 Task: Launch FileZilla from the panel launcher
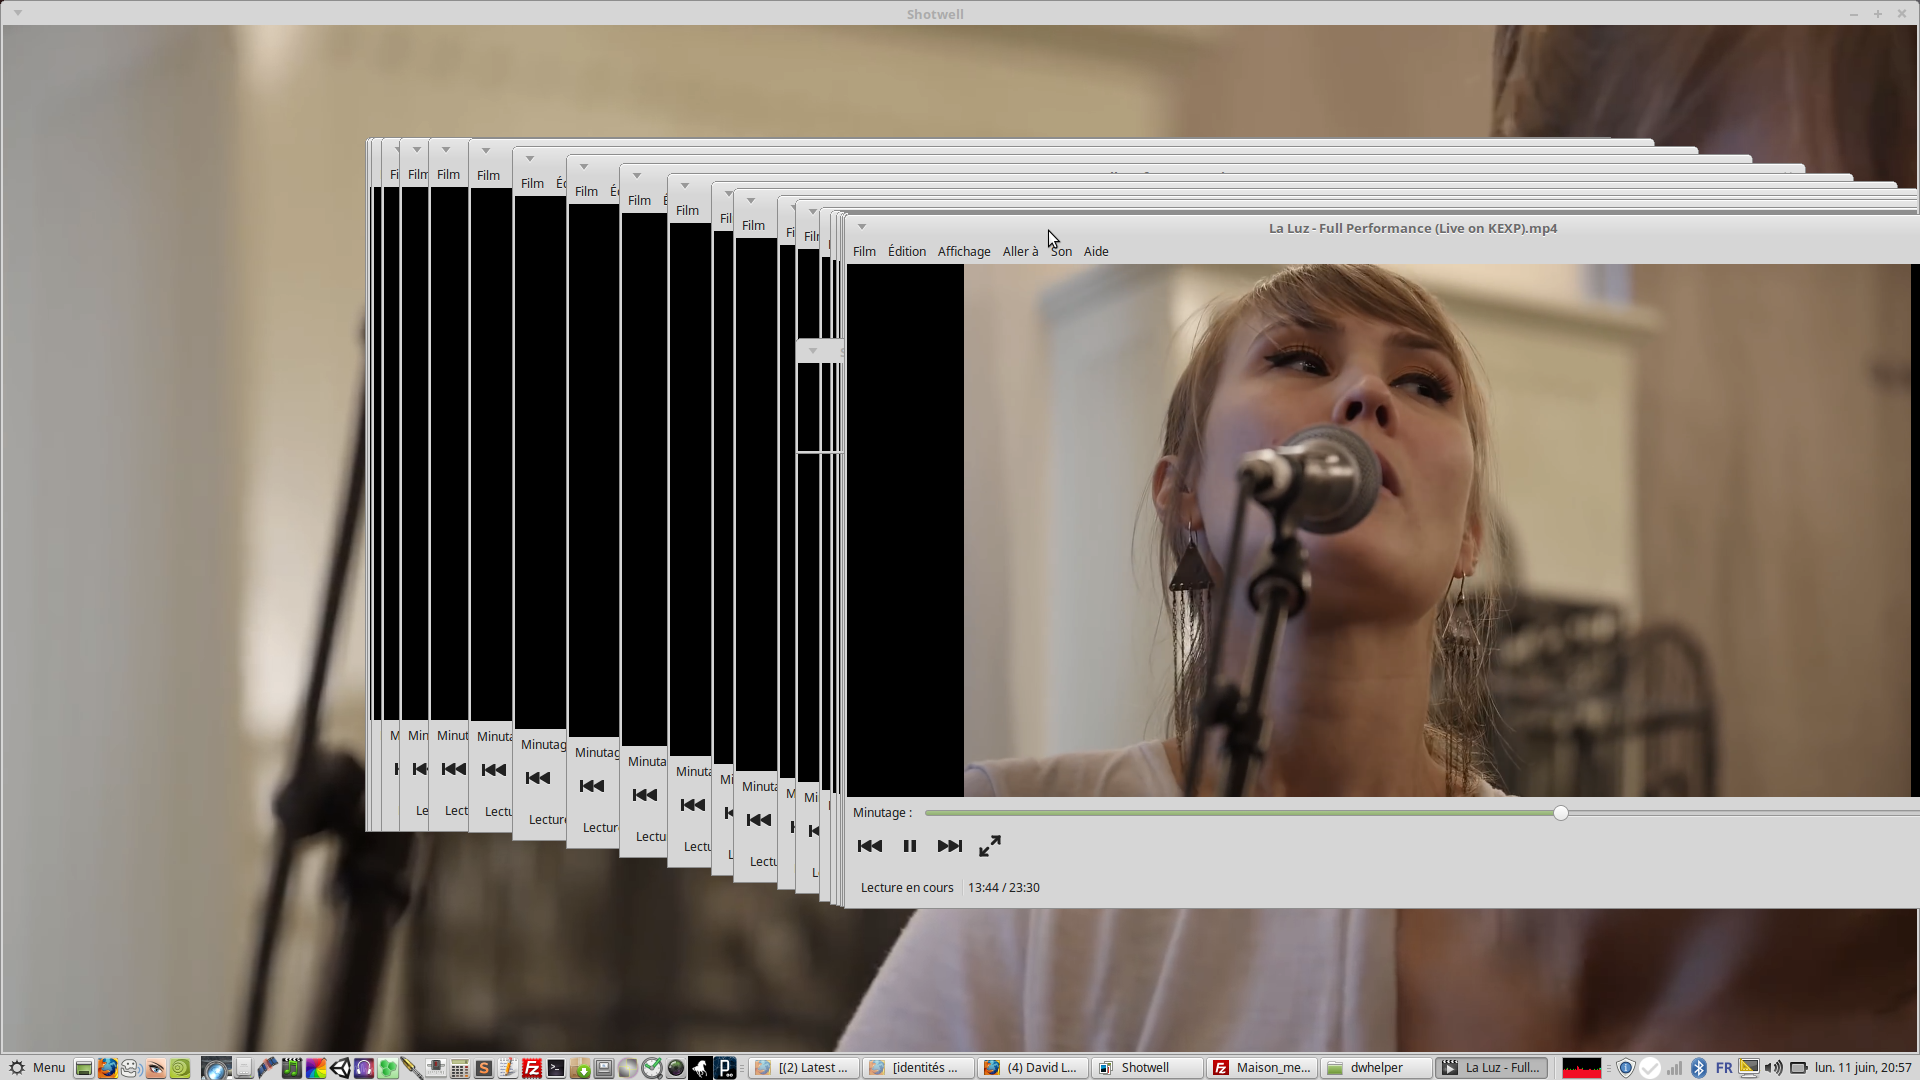[532, 1068]
